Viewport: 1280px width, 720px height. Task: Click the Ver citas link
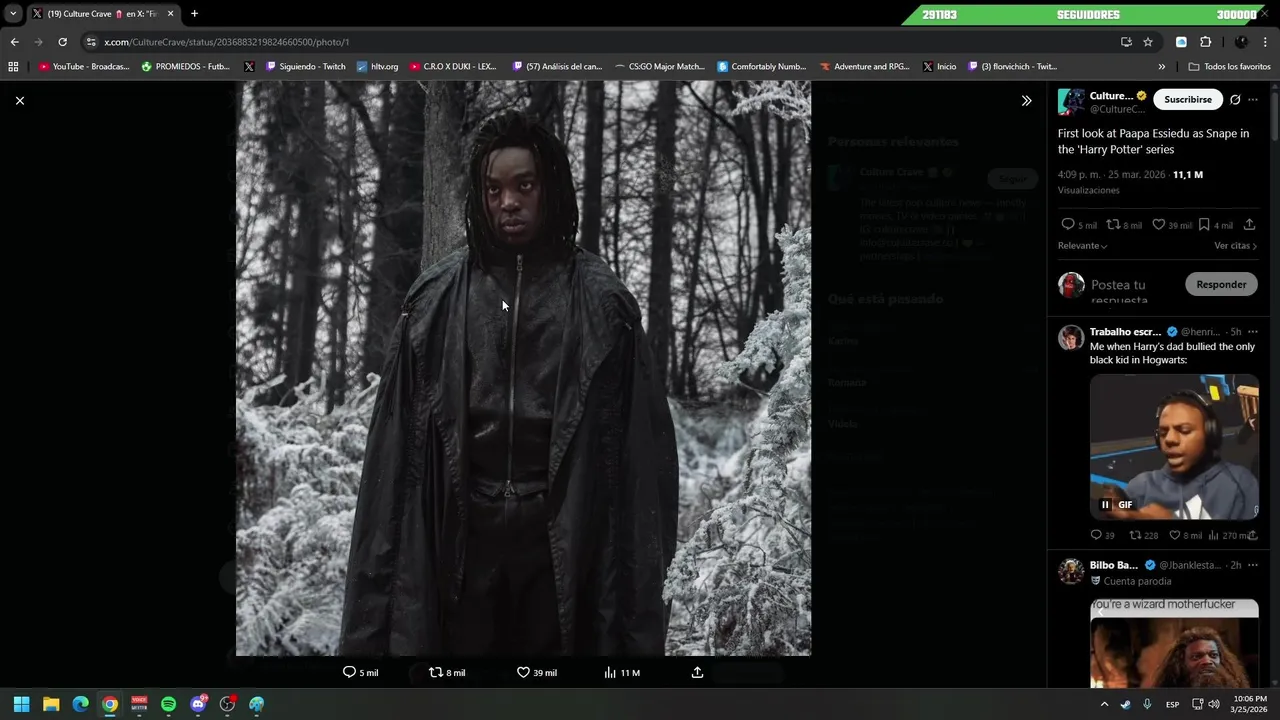click(x=1235, y=245)
